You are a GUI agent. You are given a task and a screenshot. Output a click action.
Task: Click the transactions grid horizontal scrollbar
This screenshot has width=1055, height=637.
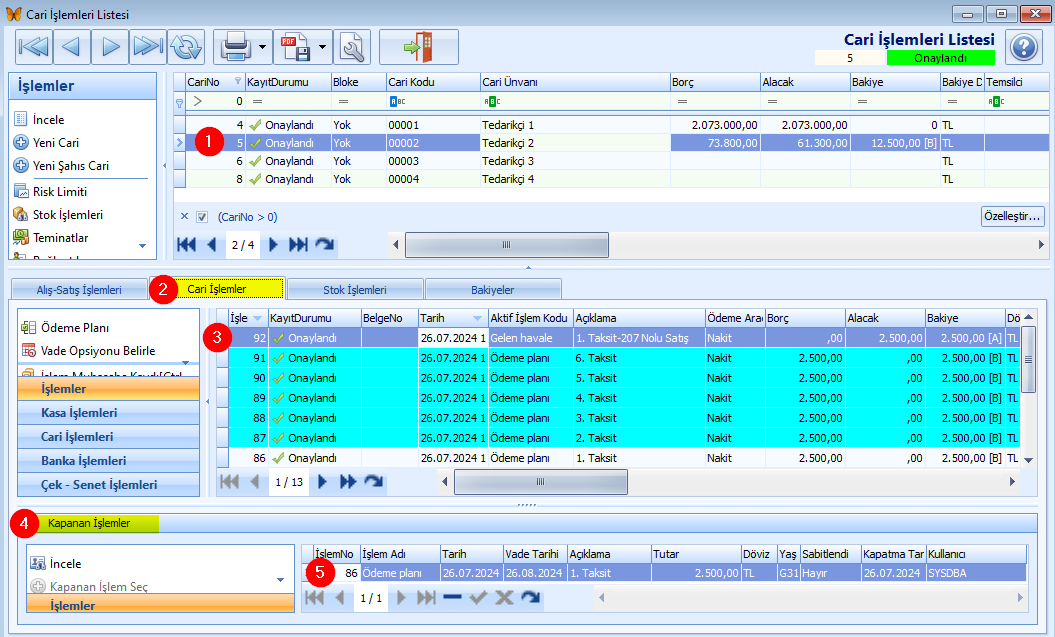(x=540, y=482)
